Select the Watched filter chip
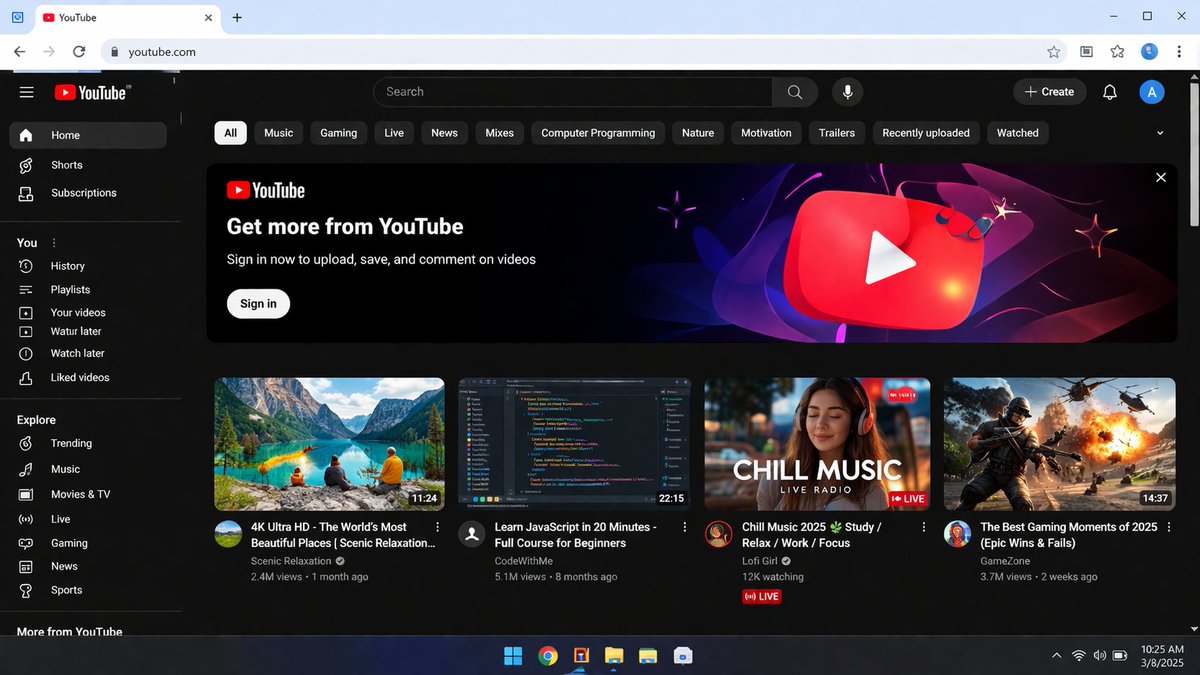The width and height of the screenshot is (1200, 675). coord(1018,133)
